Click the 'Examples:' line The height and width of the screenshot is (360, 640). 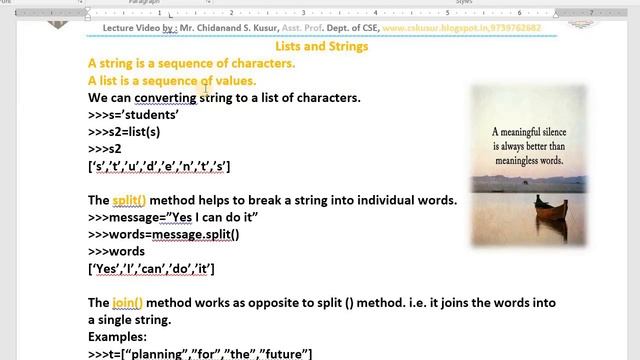point(117,337)
